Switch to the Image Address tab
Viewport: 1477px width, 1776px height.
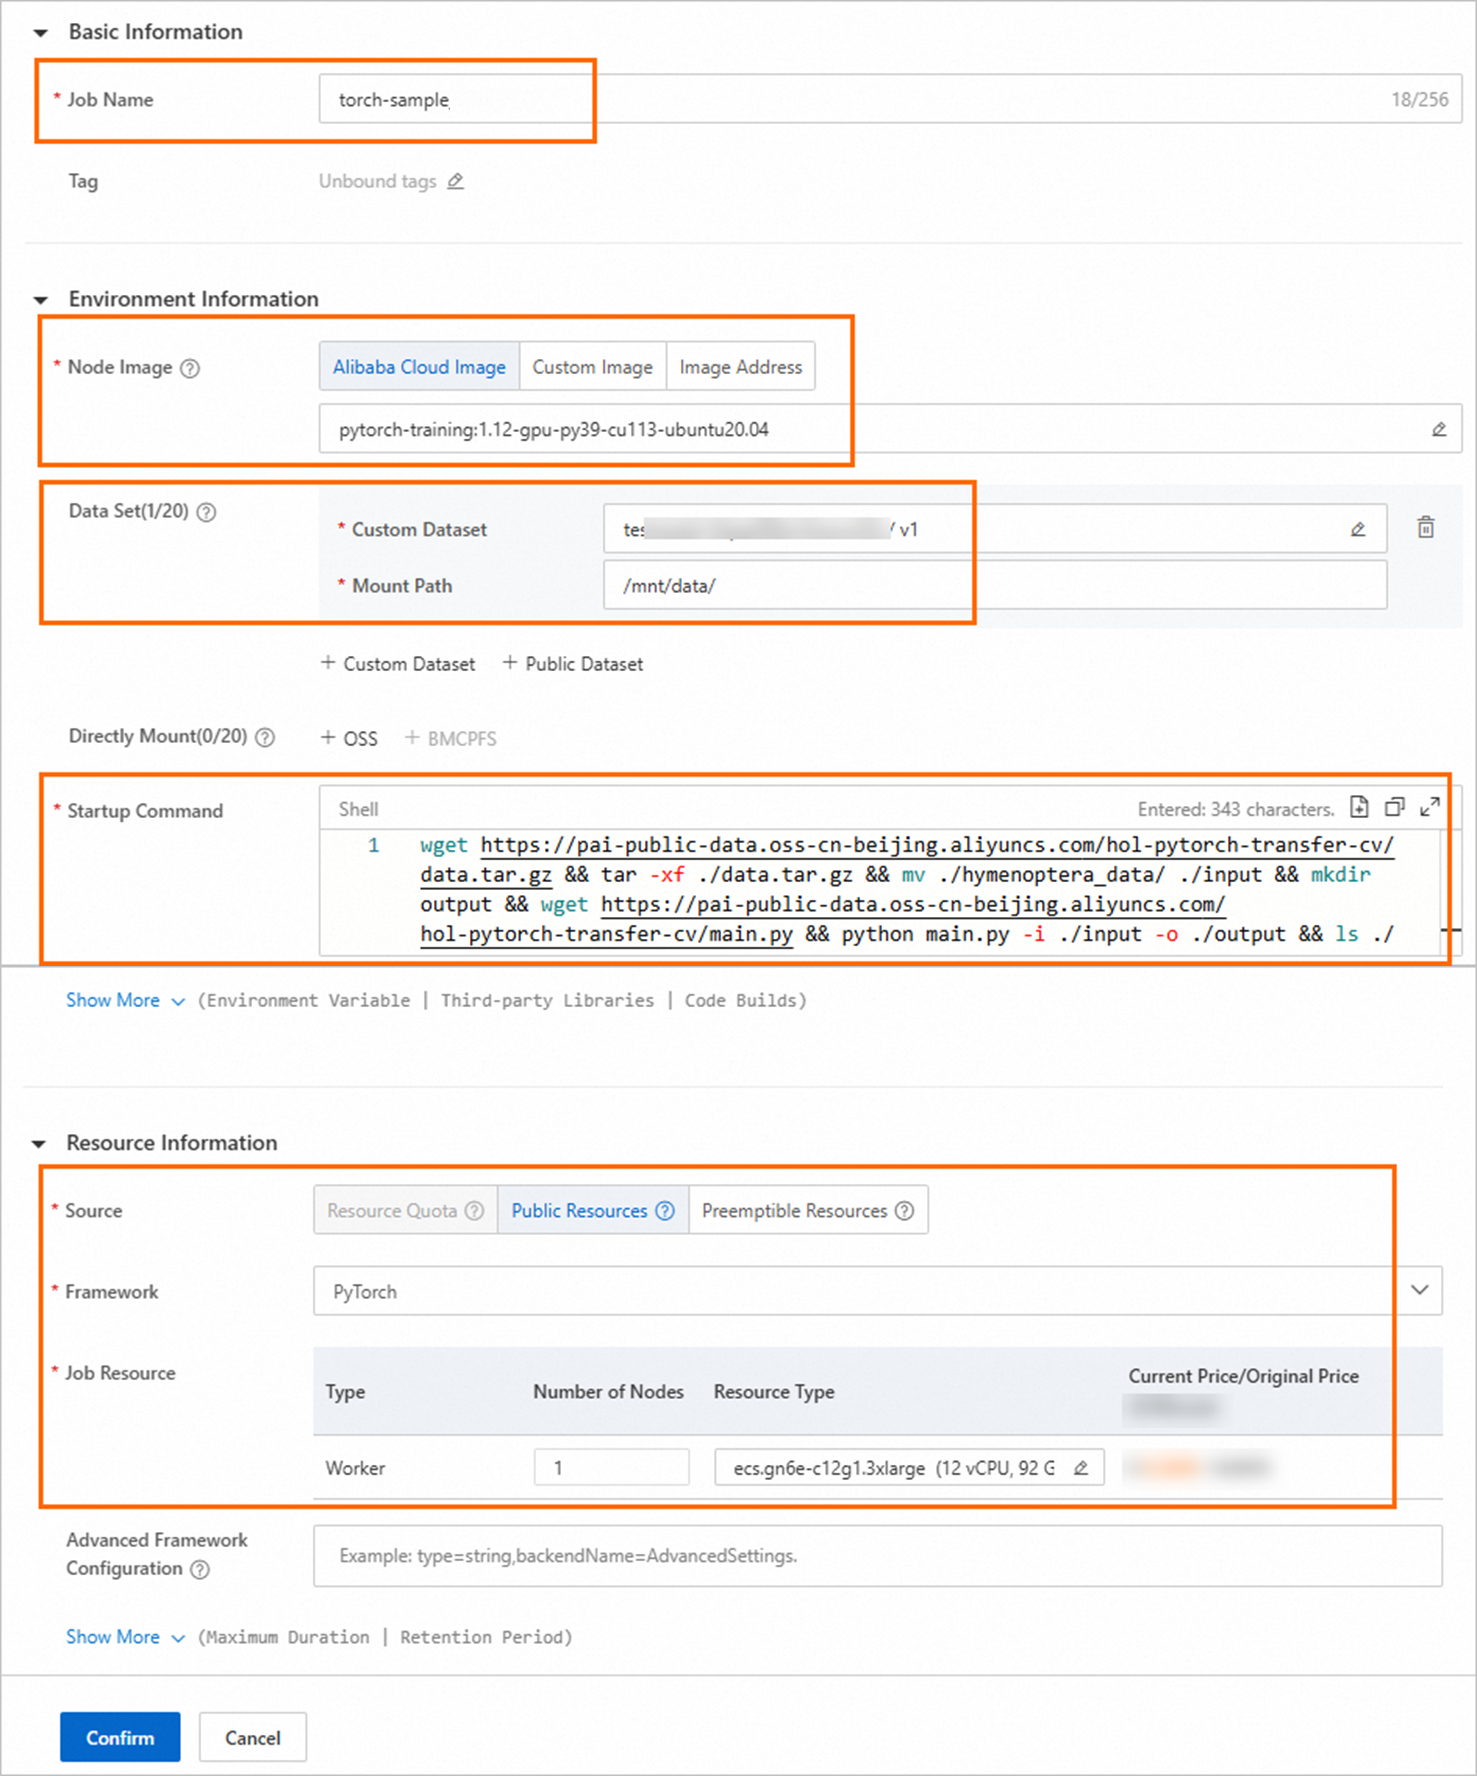[741, 367]
